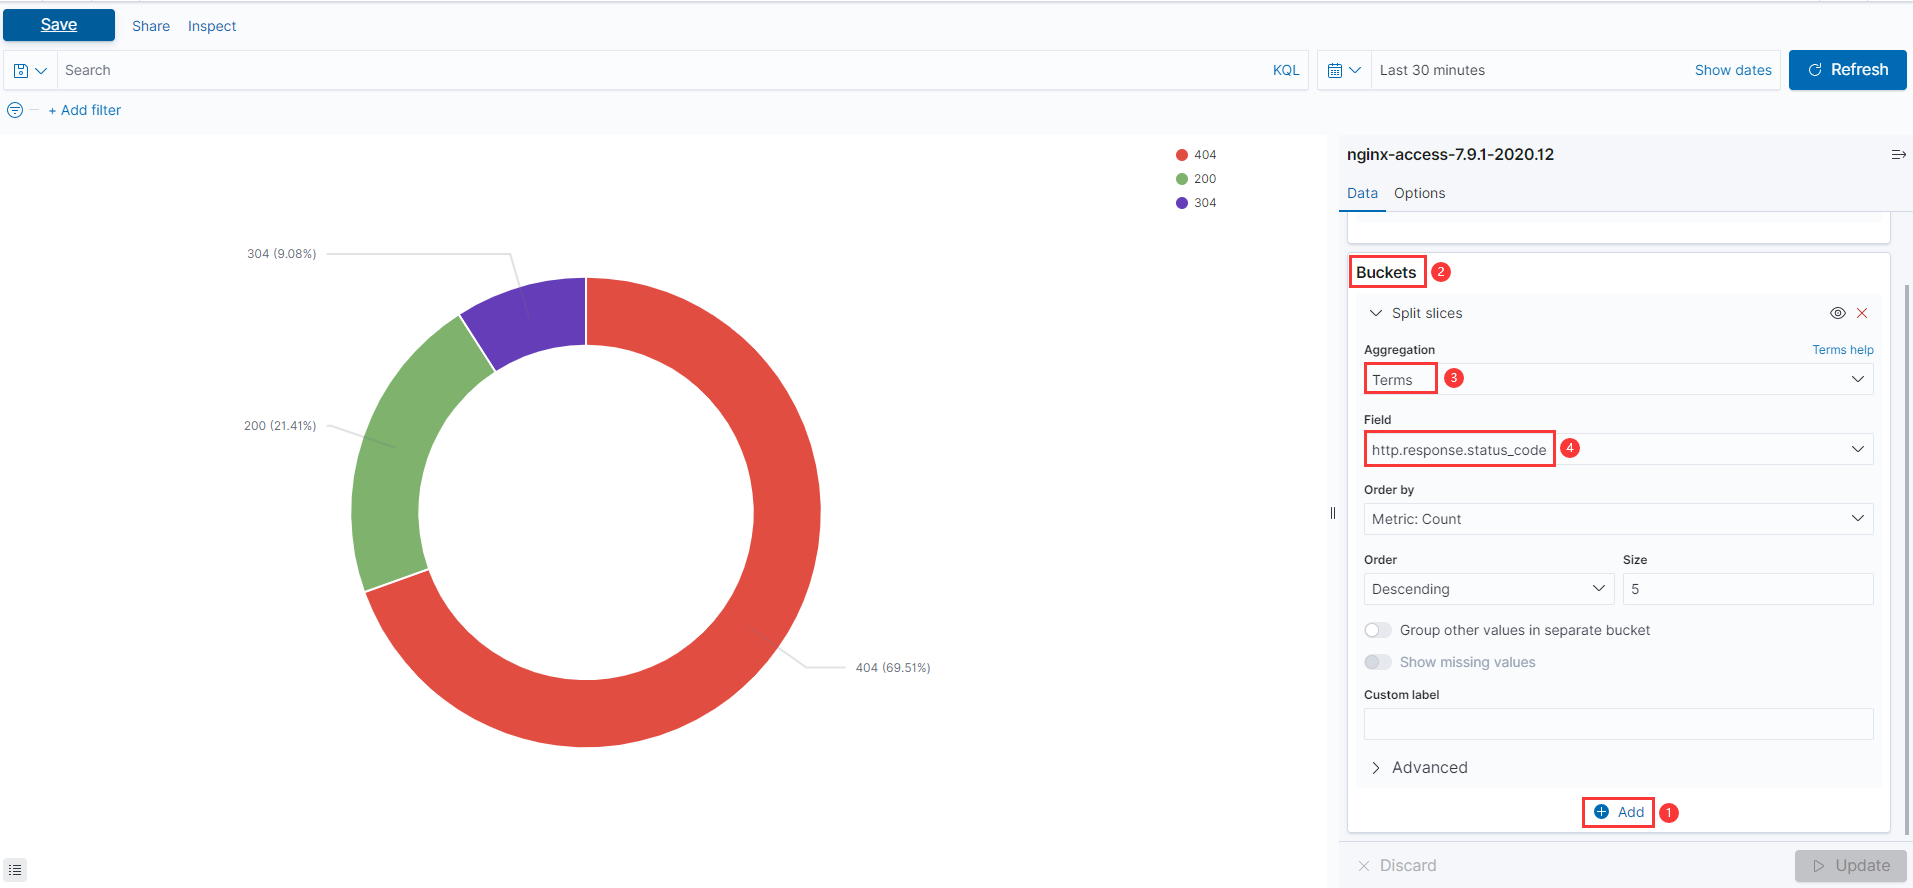Disable the Split slices aggregation eye icon
This screenshot has width=1913, height=888.
1838,313
